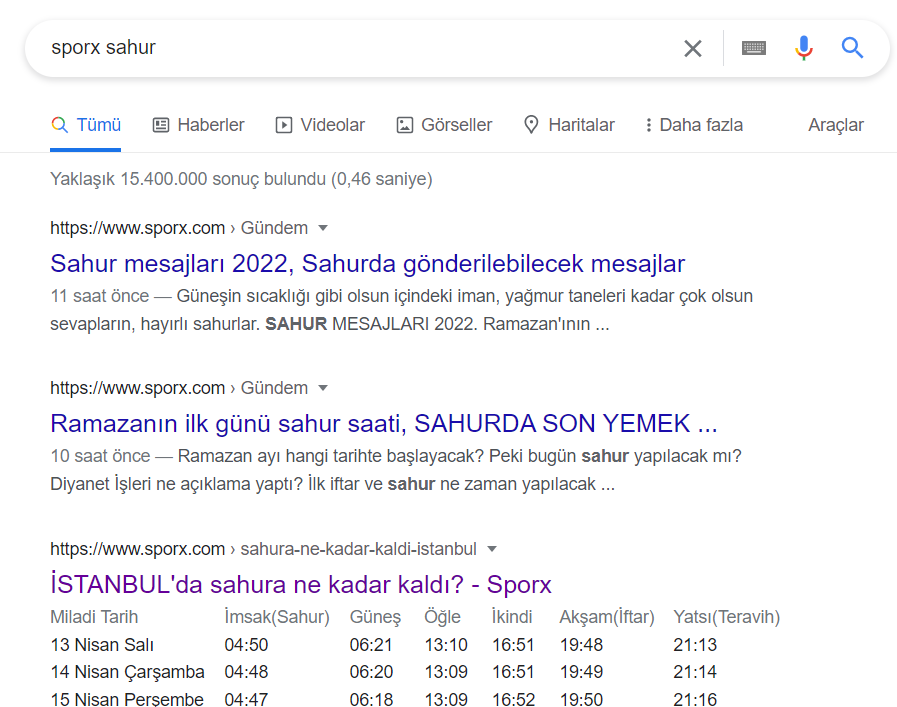
Task: Expand the Daha fazla menu
Action: click(694, 125)
